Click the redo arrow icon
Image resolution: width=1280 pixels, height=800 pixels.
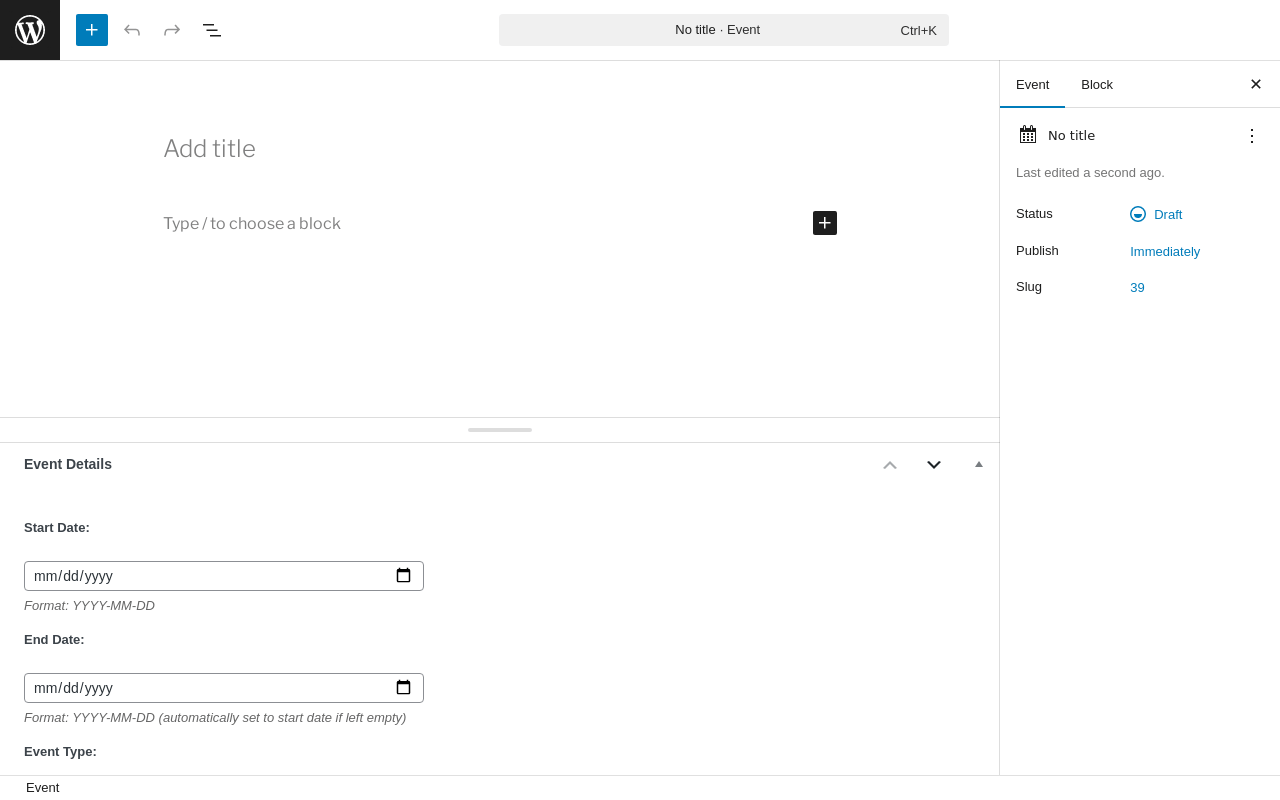click(x=172, y=30)
